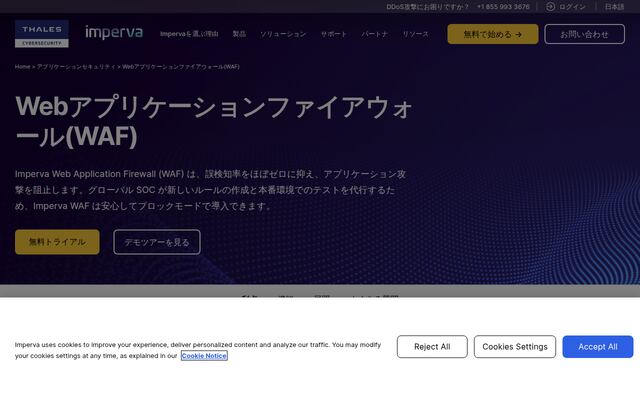Click the お問い合わせ button

pyautogui.click(x=584, y=34)
